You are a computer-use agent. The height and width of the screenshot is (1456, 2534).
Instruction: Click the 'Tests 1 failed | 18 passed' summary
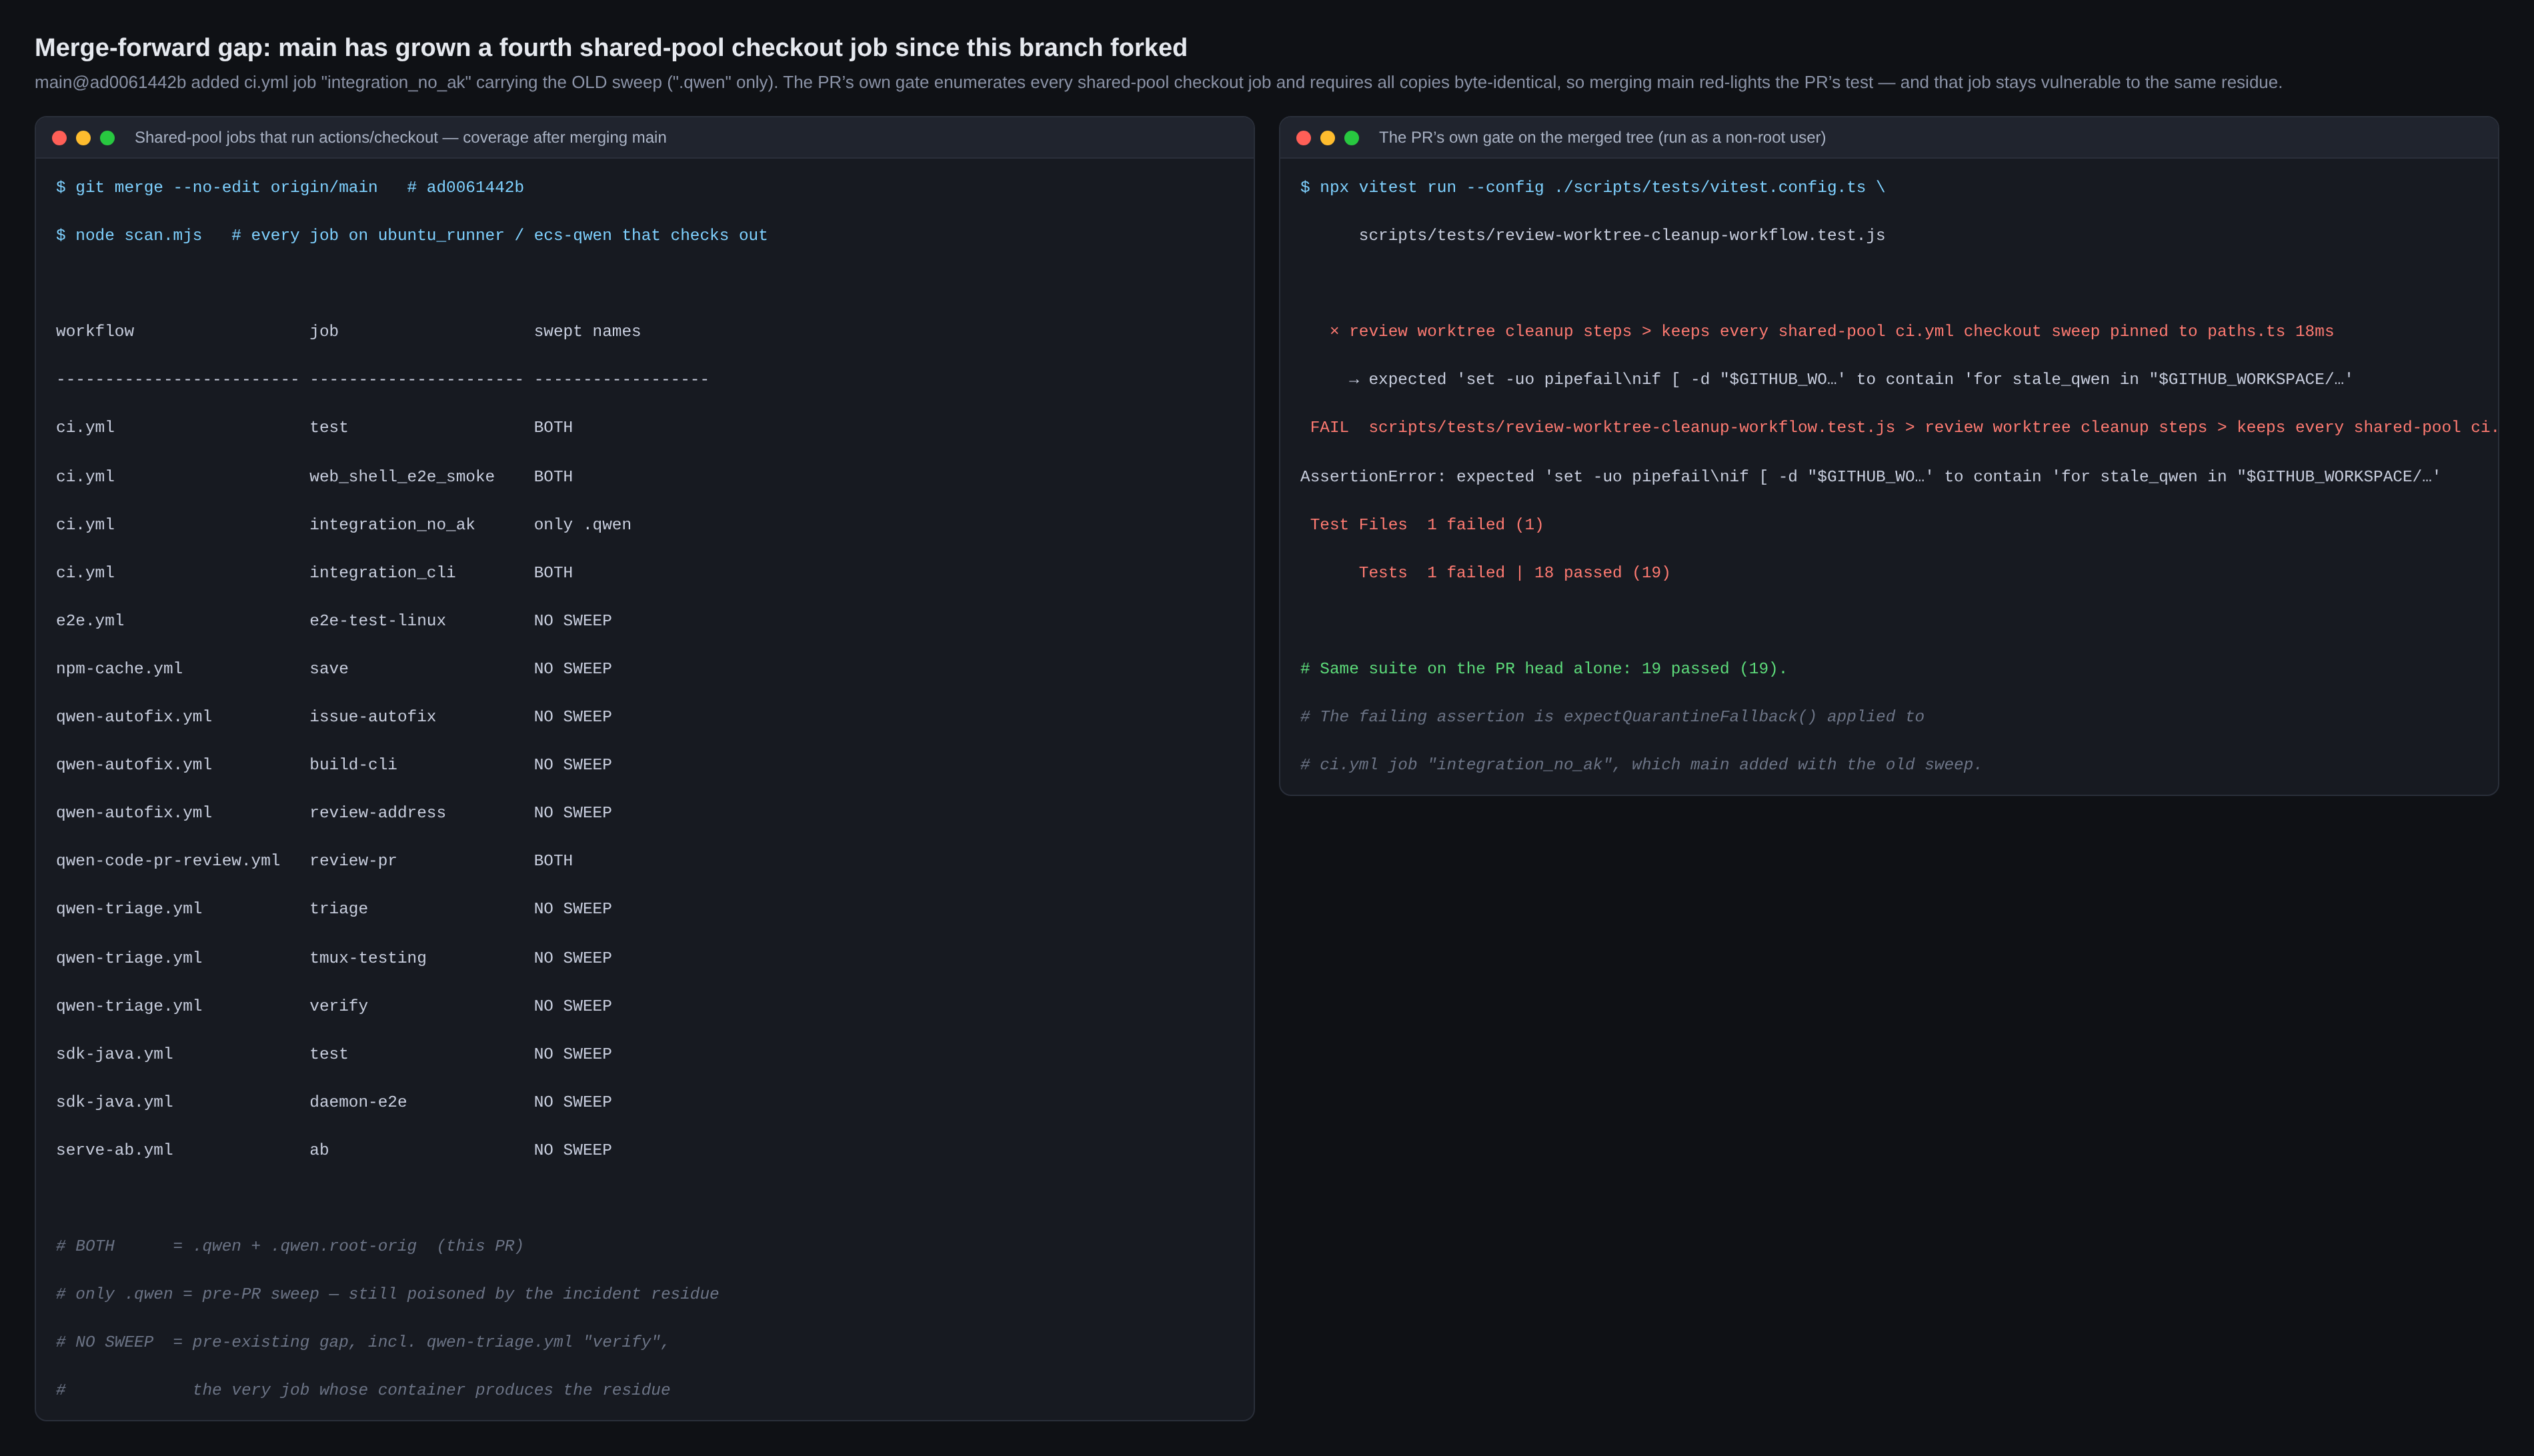(x=1514, y=573)
